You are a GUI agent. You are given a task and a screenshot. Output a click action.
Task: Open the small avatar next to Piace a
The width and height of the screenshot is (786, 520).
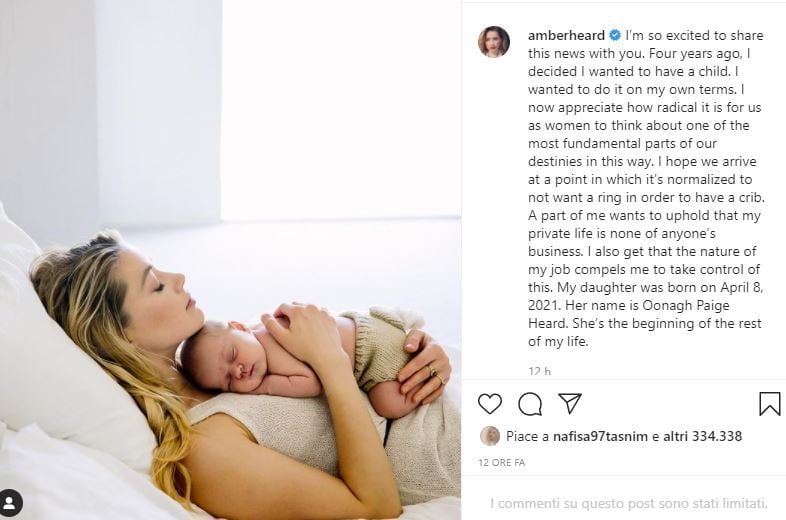click(490, 436)
